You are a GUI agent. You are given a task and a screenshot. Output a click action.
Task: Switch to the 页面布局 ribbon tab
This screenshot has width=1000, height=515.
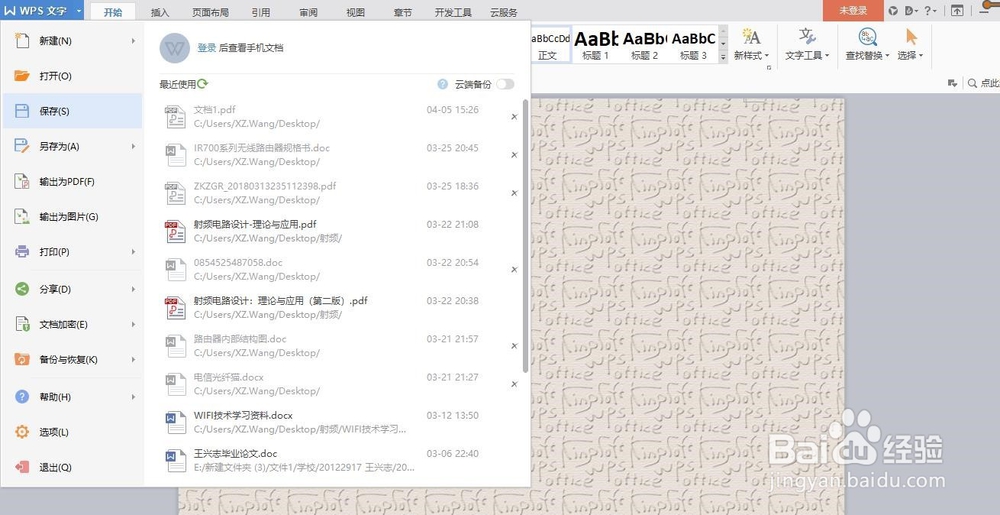pos(210,12)
